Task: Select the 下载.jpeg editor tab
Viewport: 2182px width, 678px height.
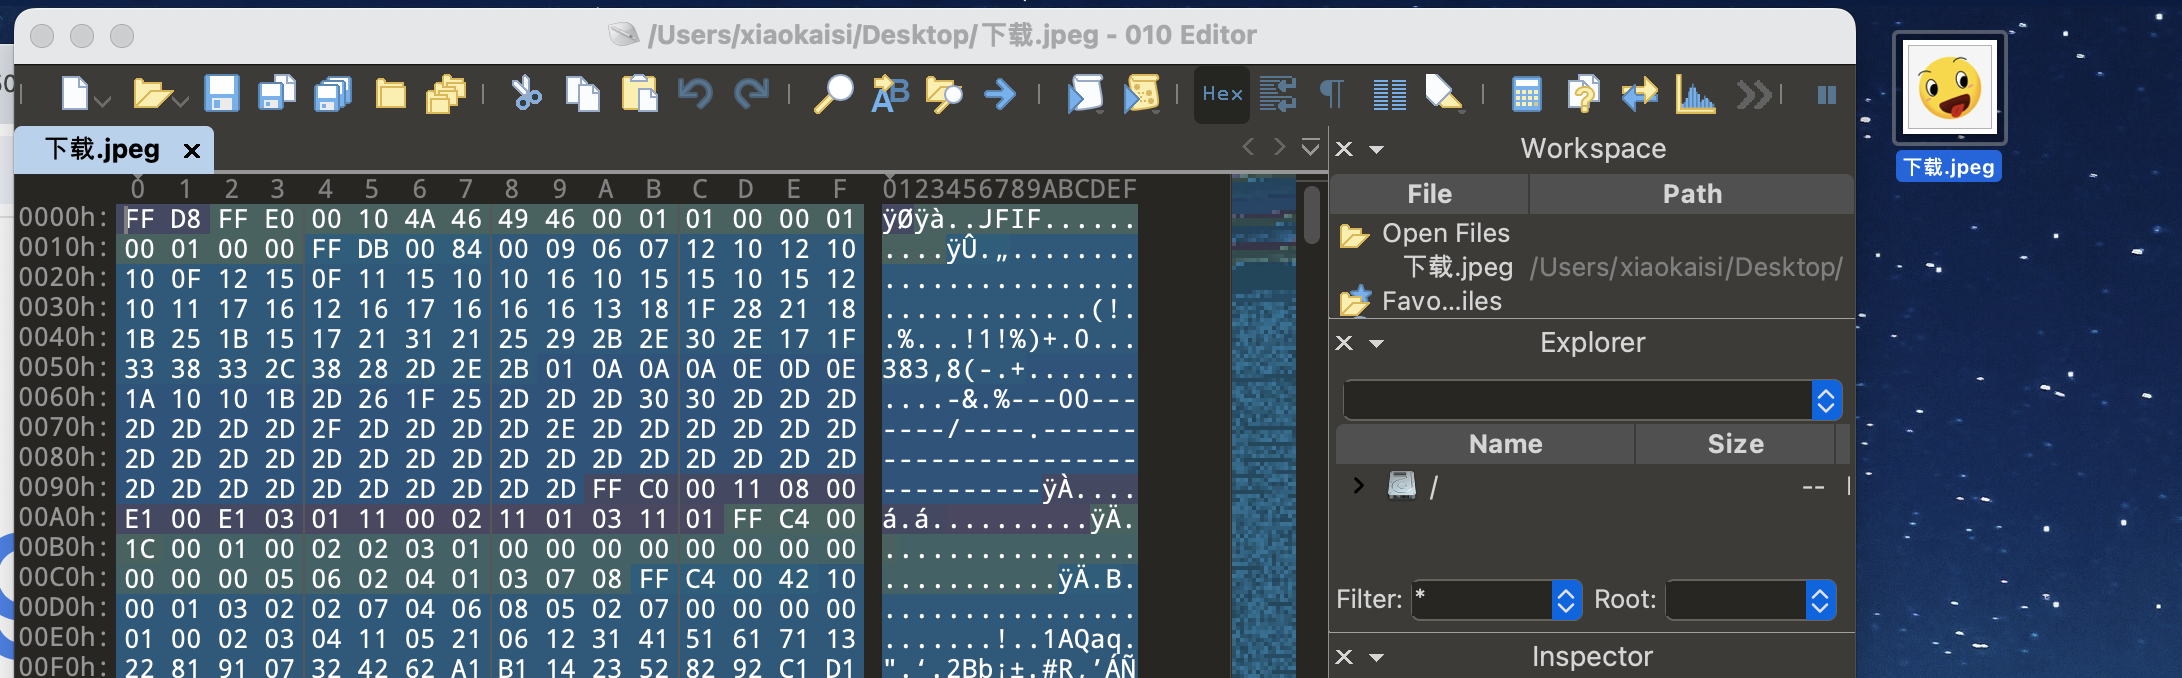Action: pos(103,150)
